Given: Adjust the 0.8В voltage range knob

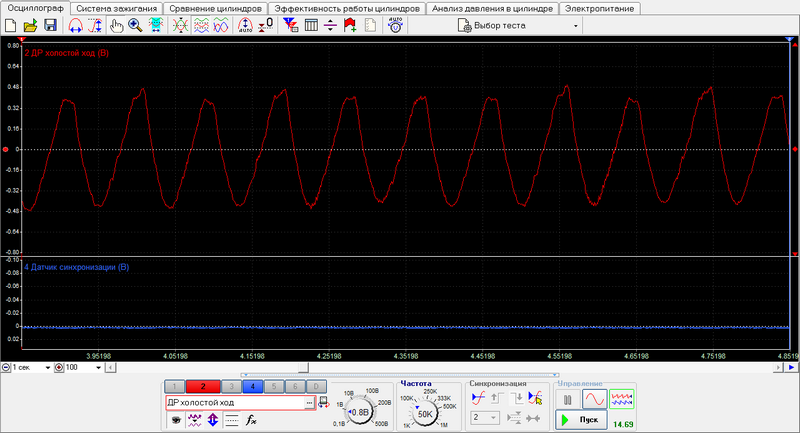Looking at the screenshot, I should pos(360,412).
